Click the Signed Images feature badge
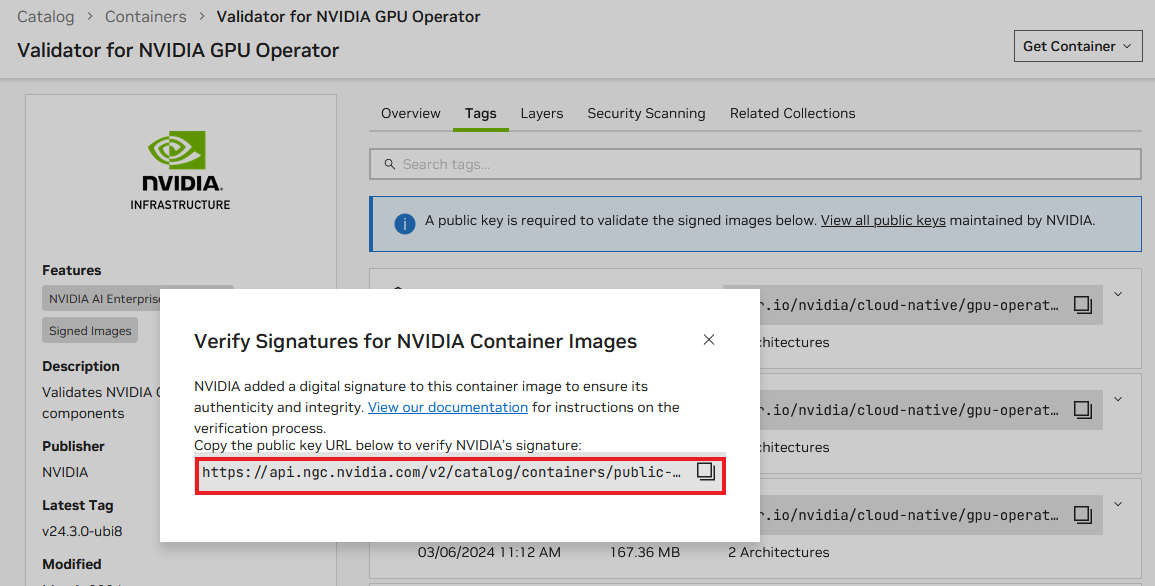This screenshot has width=1155, height=586. point(90,331)
